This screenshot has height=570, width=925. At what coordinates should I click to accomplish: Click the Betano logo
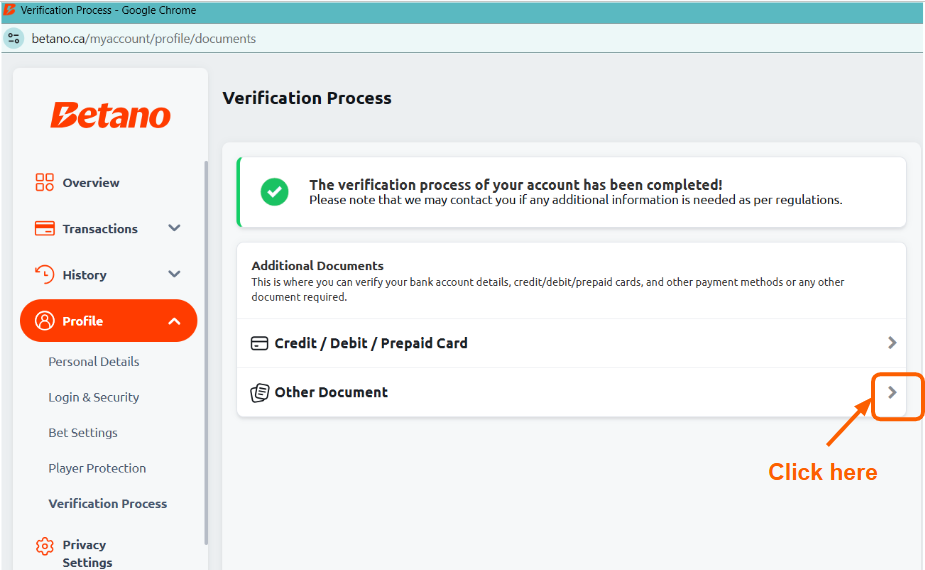tap(110, 115)
